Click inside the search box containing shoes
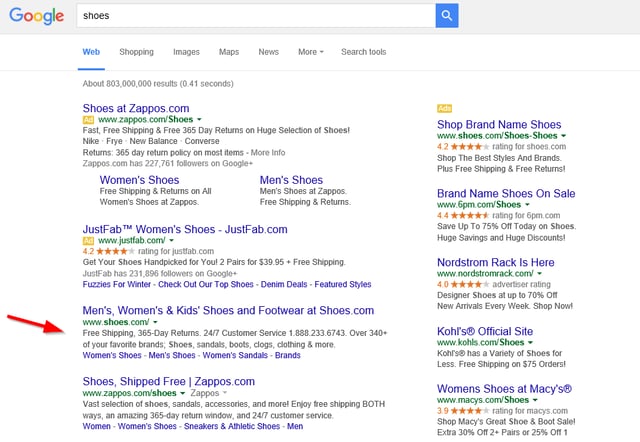Image resolution: width=640 pixels, height=442 pixels. pyautogui.click(x=256, y=16)
